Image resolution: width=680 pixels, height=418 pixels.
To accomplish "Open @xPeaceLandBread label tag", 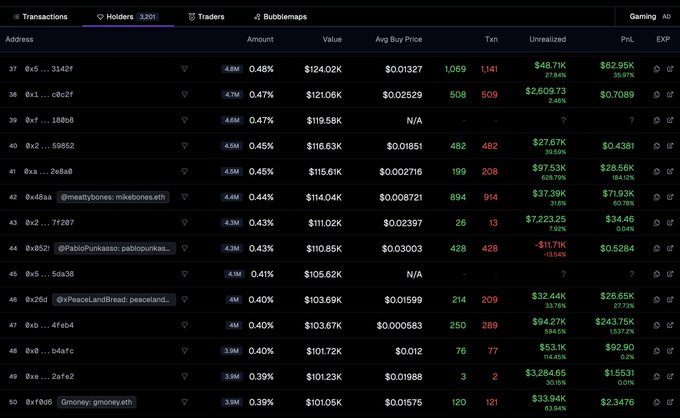I will (x=114, y=300).
